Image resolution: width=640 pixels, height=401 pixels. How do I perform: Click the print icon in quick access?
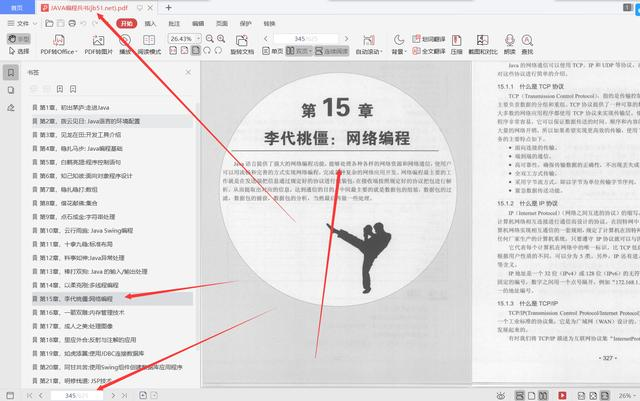point(72,23)
